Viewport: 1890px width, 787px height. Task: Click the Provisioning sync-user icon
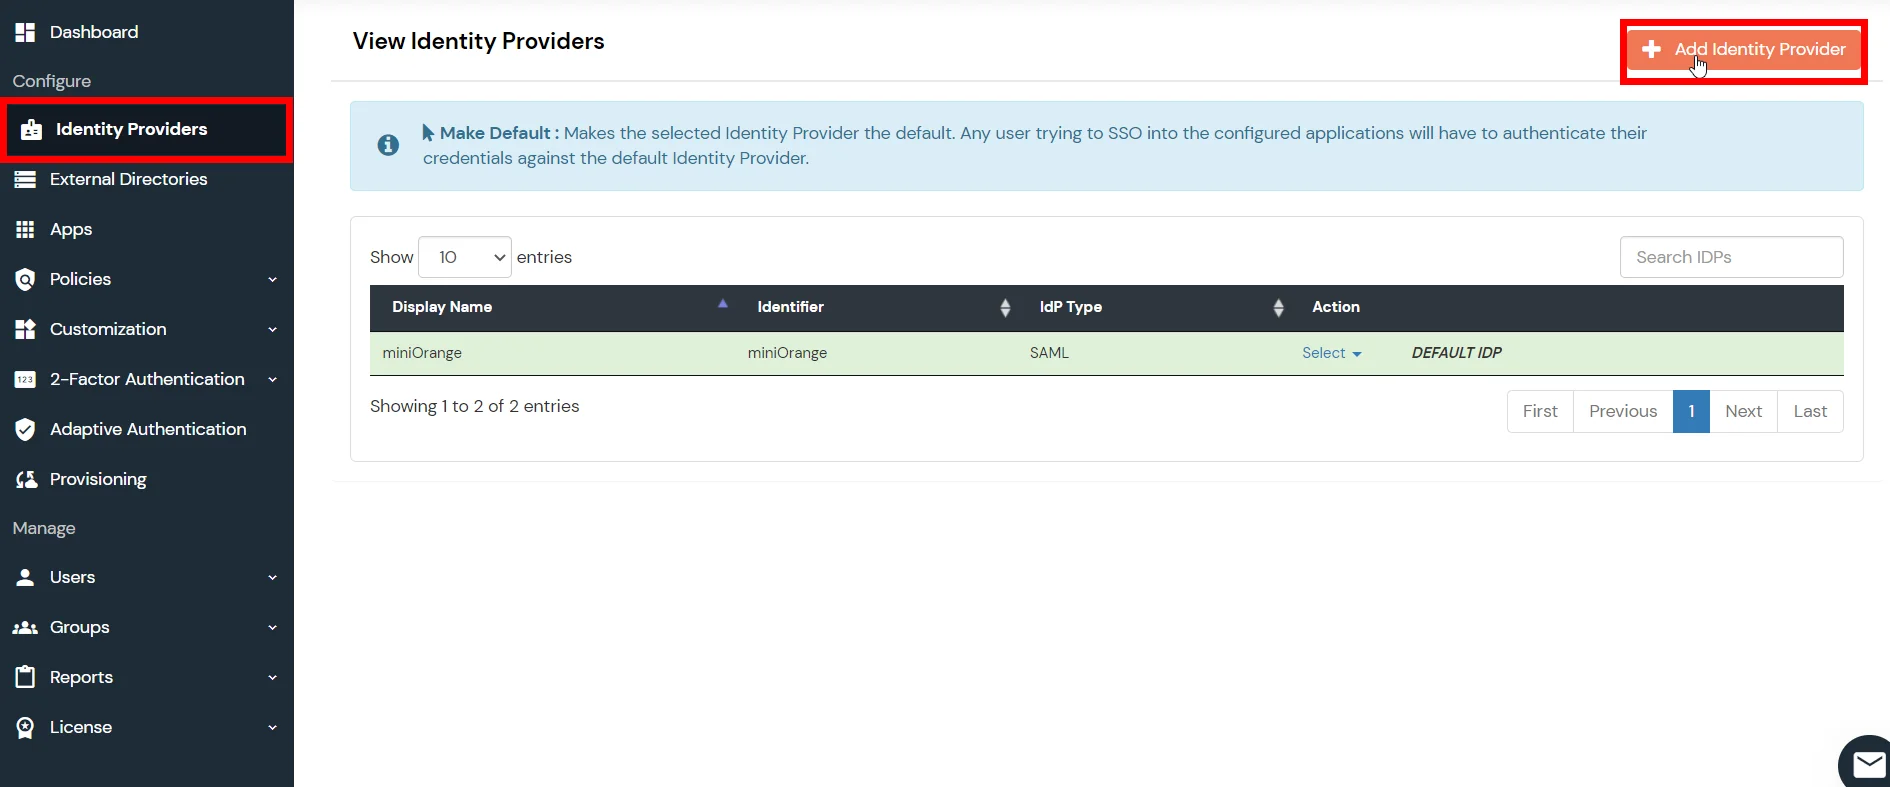26,479
